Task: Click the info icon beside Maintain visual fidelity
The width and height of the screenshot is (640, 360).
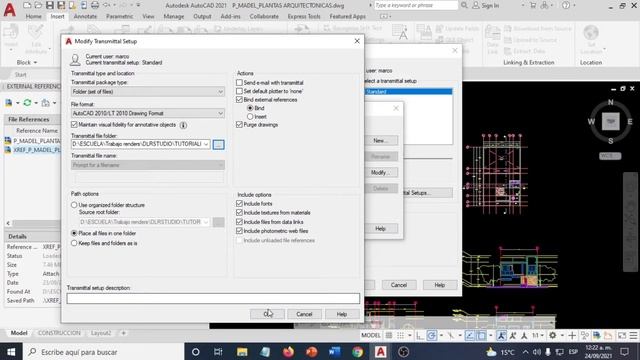Action: click(183, 125)
